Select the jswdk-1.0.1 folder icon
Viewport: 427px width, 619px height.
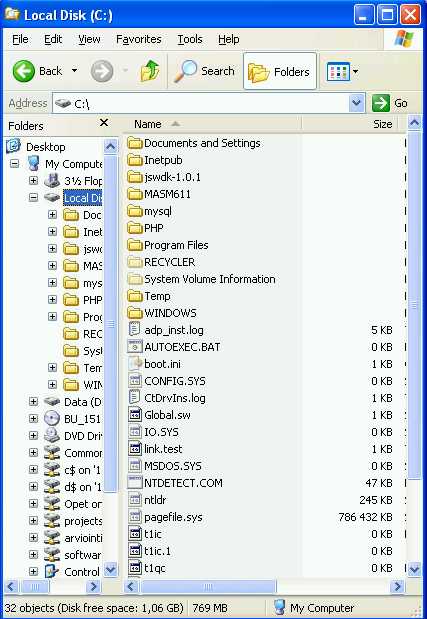[135, 177]
